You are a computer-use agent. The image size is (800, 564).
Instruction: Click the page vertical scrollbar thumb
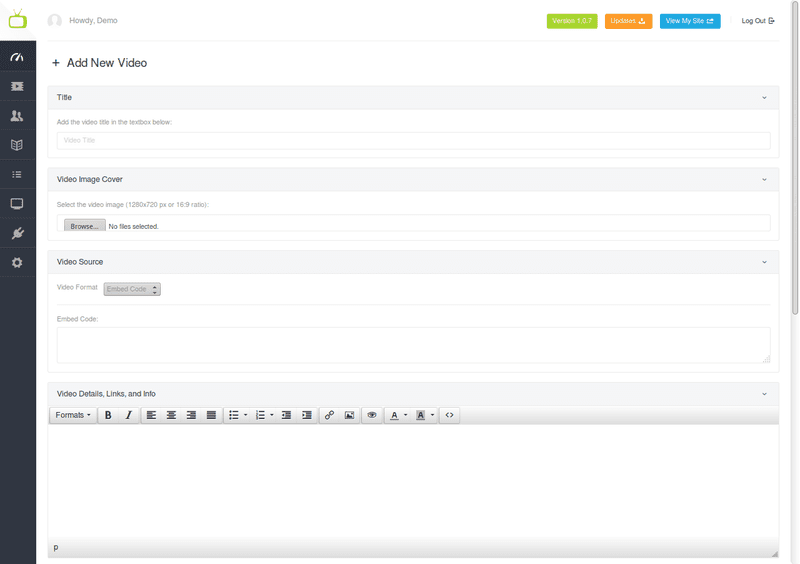click(794, 158)
